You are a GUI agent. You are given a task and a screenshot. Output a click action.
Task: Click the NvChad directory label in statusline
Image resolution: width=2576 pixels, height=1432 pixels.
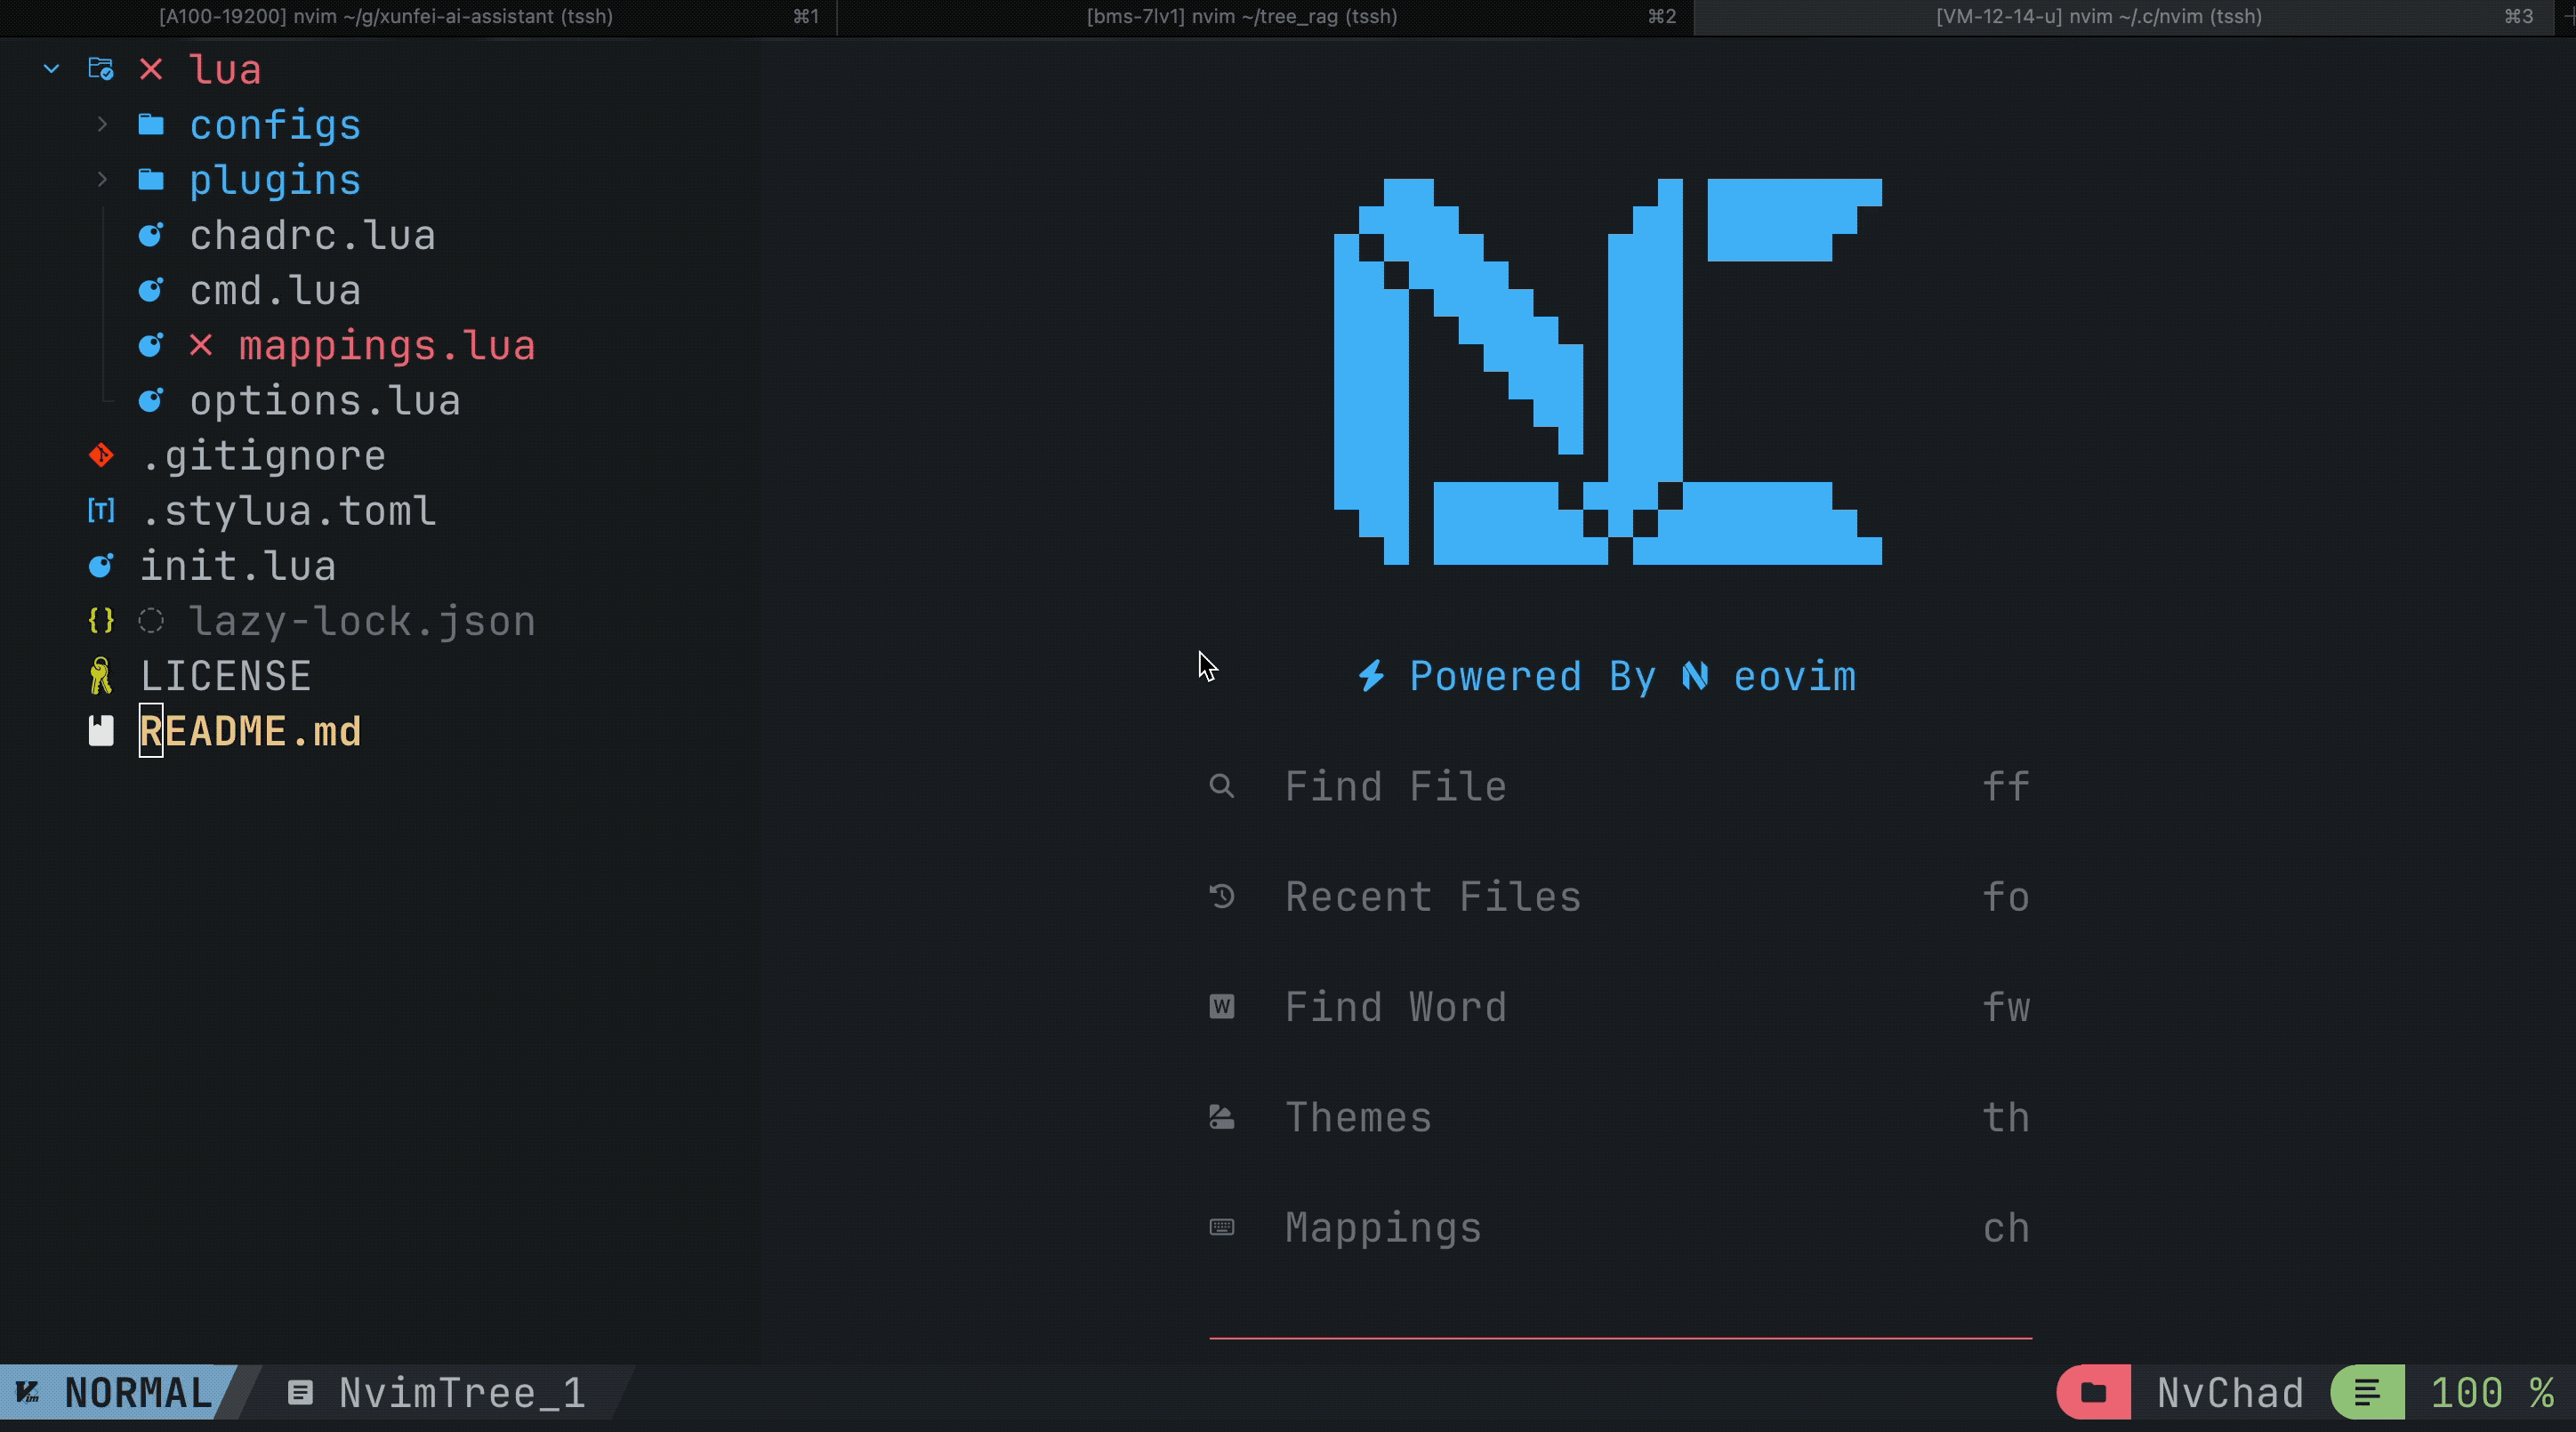(2230, 1393)
